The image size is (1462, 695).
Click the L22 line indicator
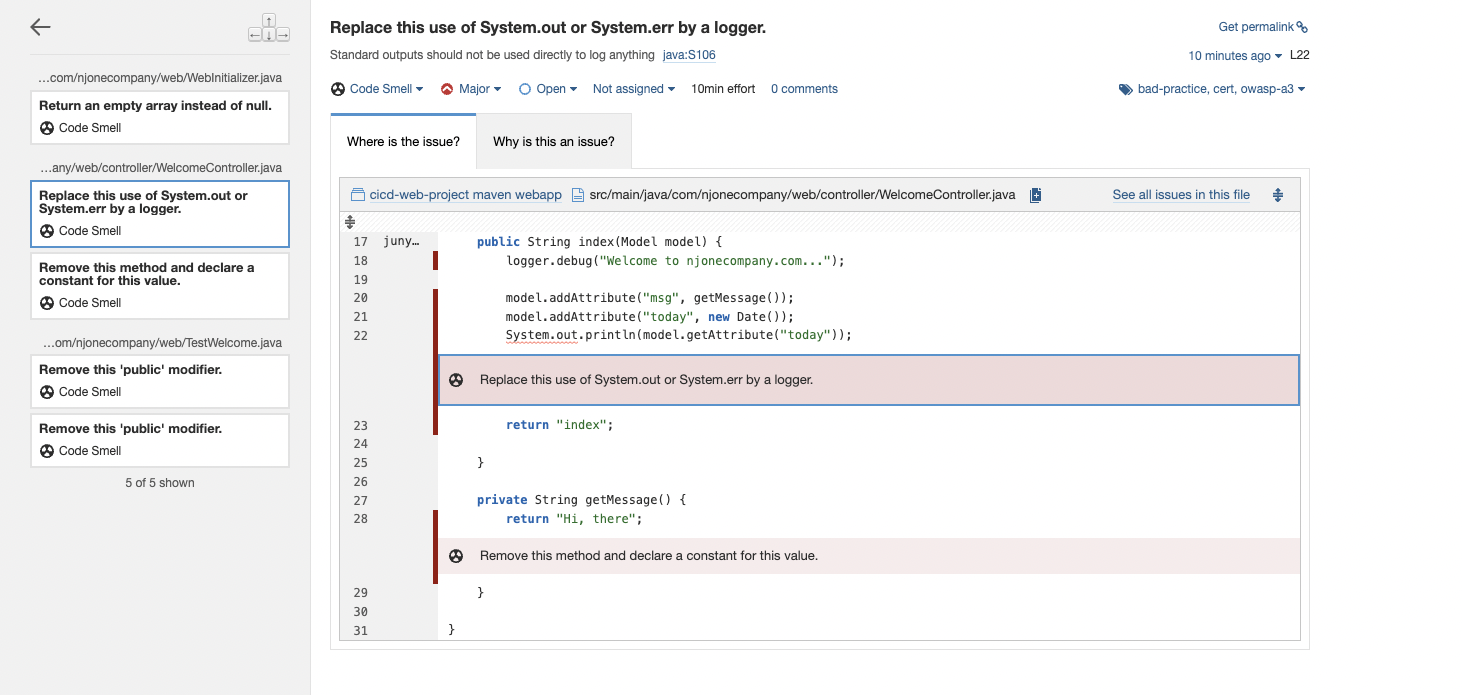point(1299,55)
